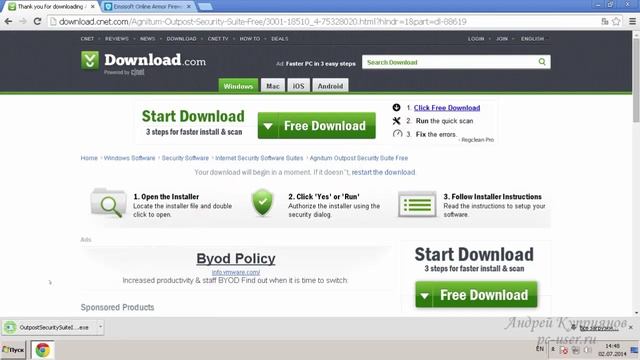640x360 pixels.
Task: Switch to the iOS platform tab
Action: (x=298, y=86)
